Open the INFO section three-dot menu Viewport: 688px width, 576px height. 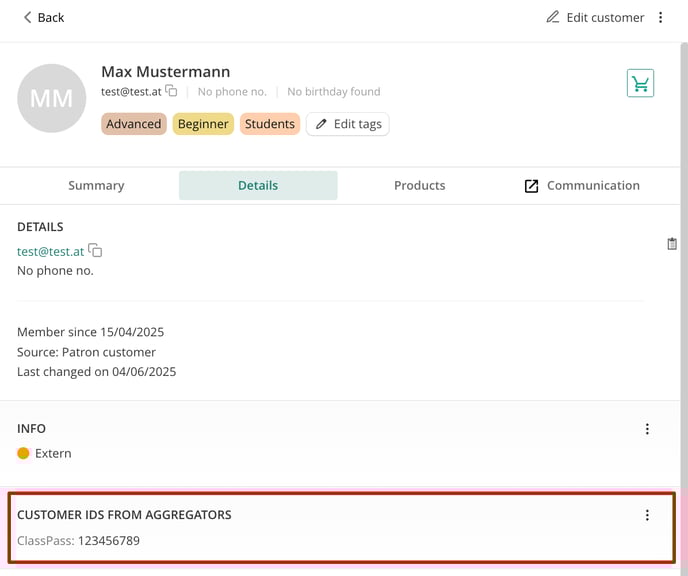647,429
